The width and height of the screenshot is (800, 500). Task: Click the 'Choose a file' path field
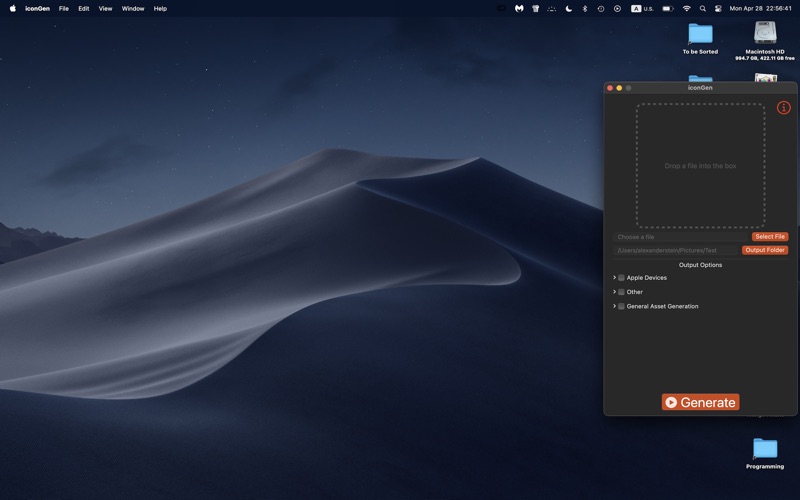click(x=680, y=237)
